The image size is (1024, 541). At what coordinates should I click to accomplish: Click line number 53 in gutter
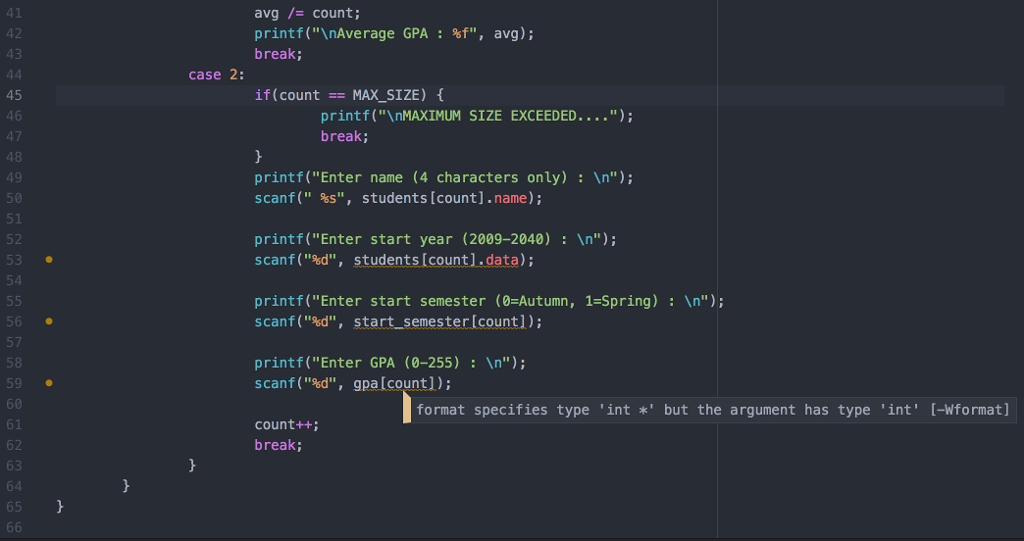point(14,260)
